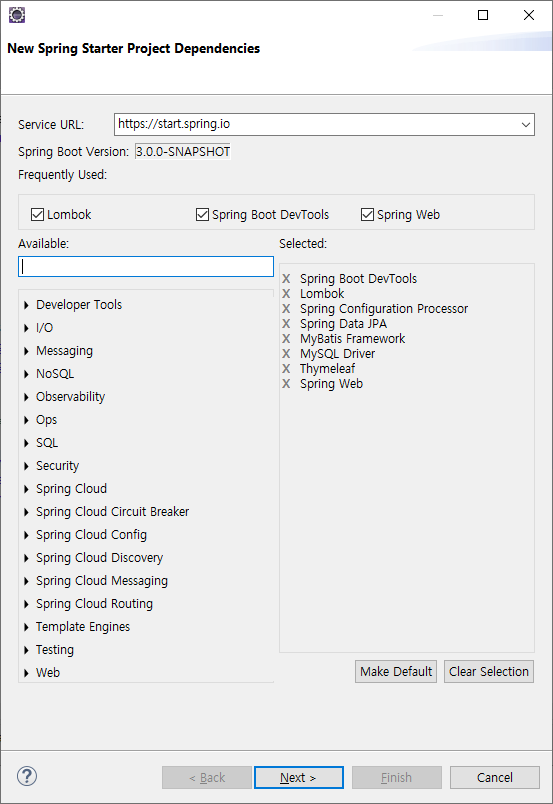Viewport: 553px width, 804px height.
Task: Click the help question mark icon
Action: coord(27,776)
